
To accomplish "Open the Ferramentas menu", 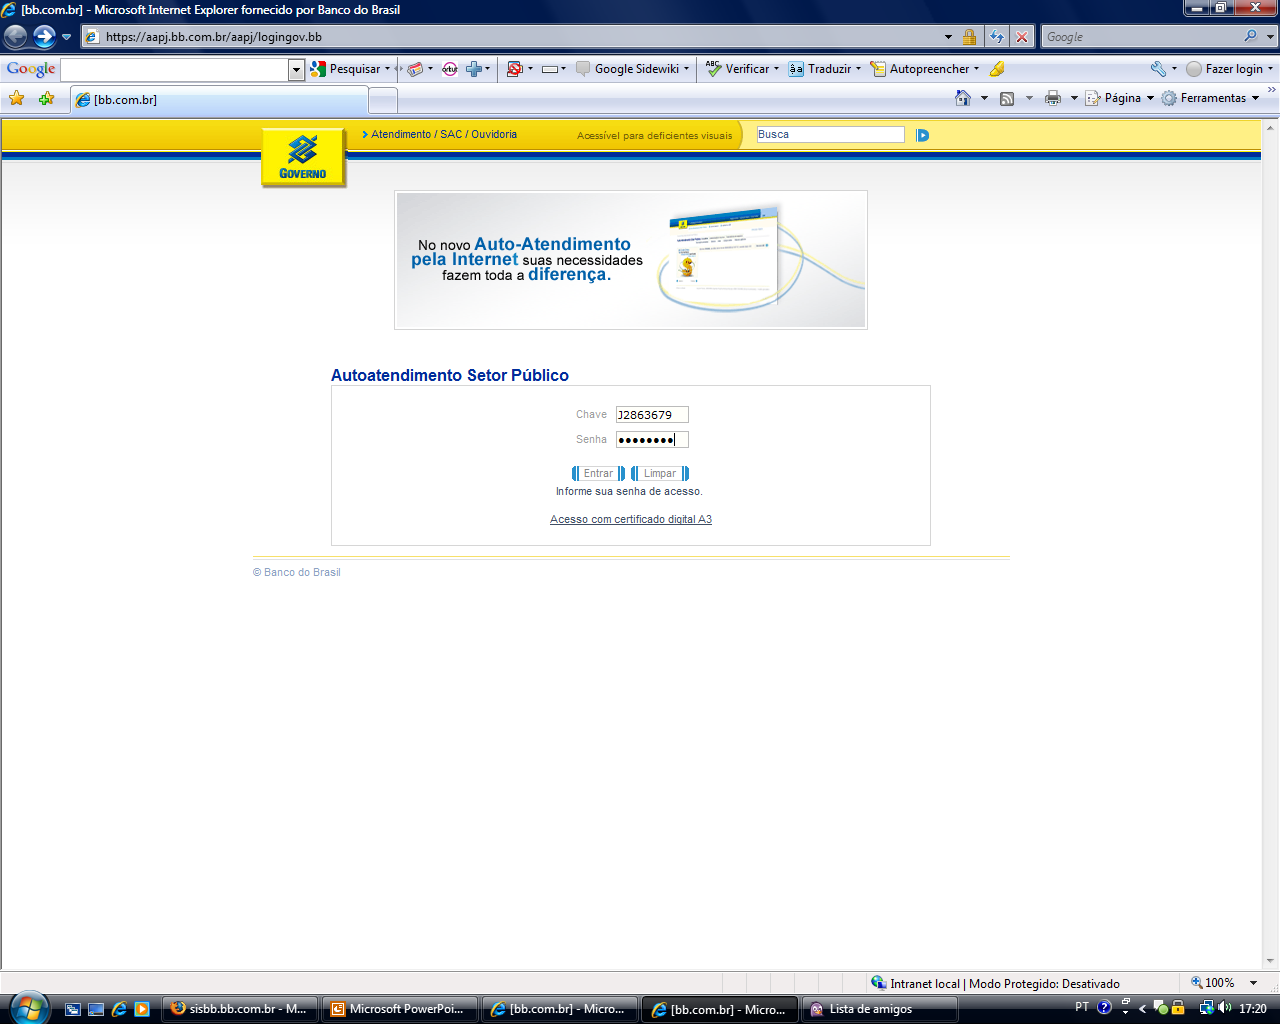I will click(x=1210, y=98).
